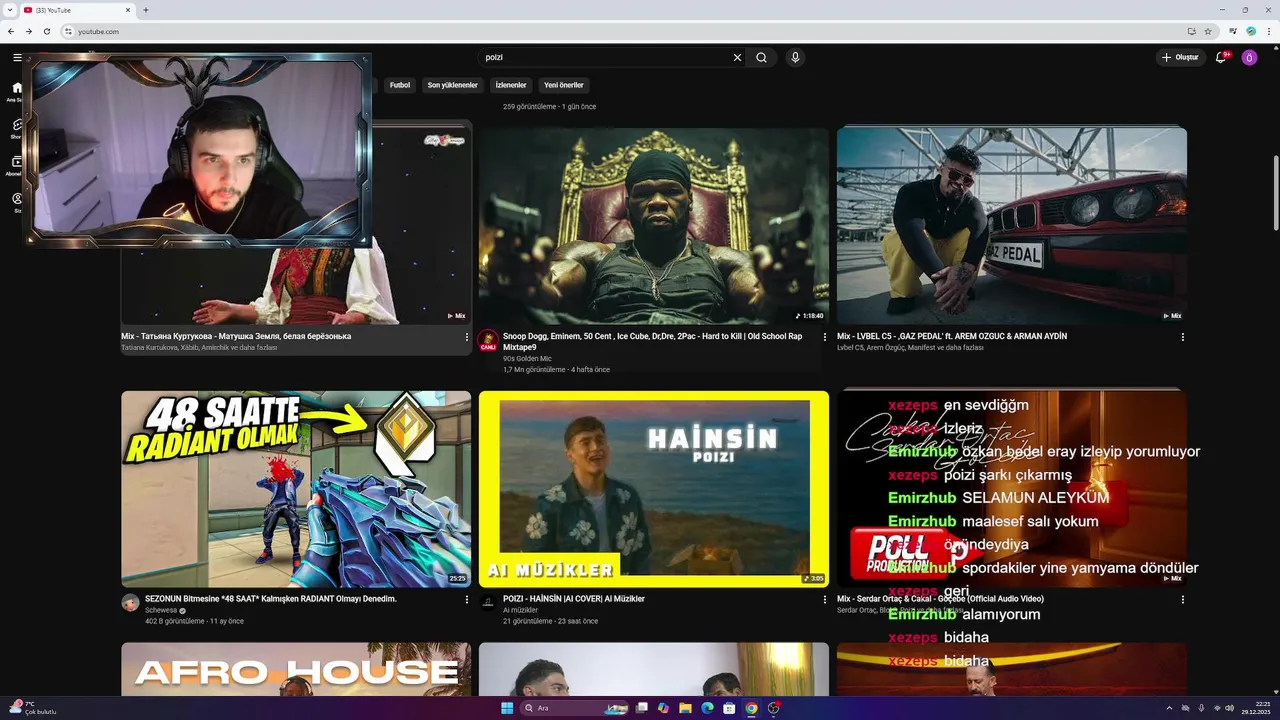The width and height of the screenshot is (1280, 720).
Task: Open options for SEZONUN Bitmesine video
Action: 467,599
